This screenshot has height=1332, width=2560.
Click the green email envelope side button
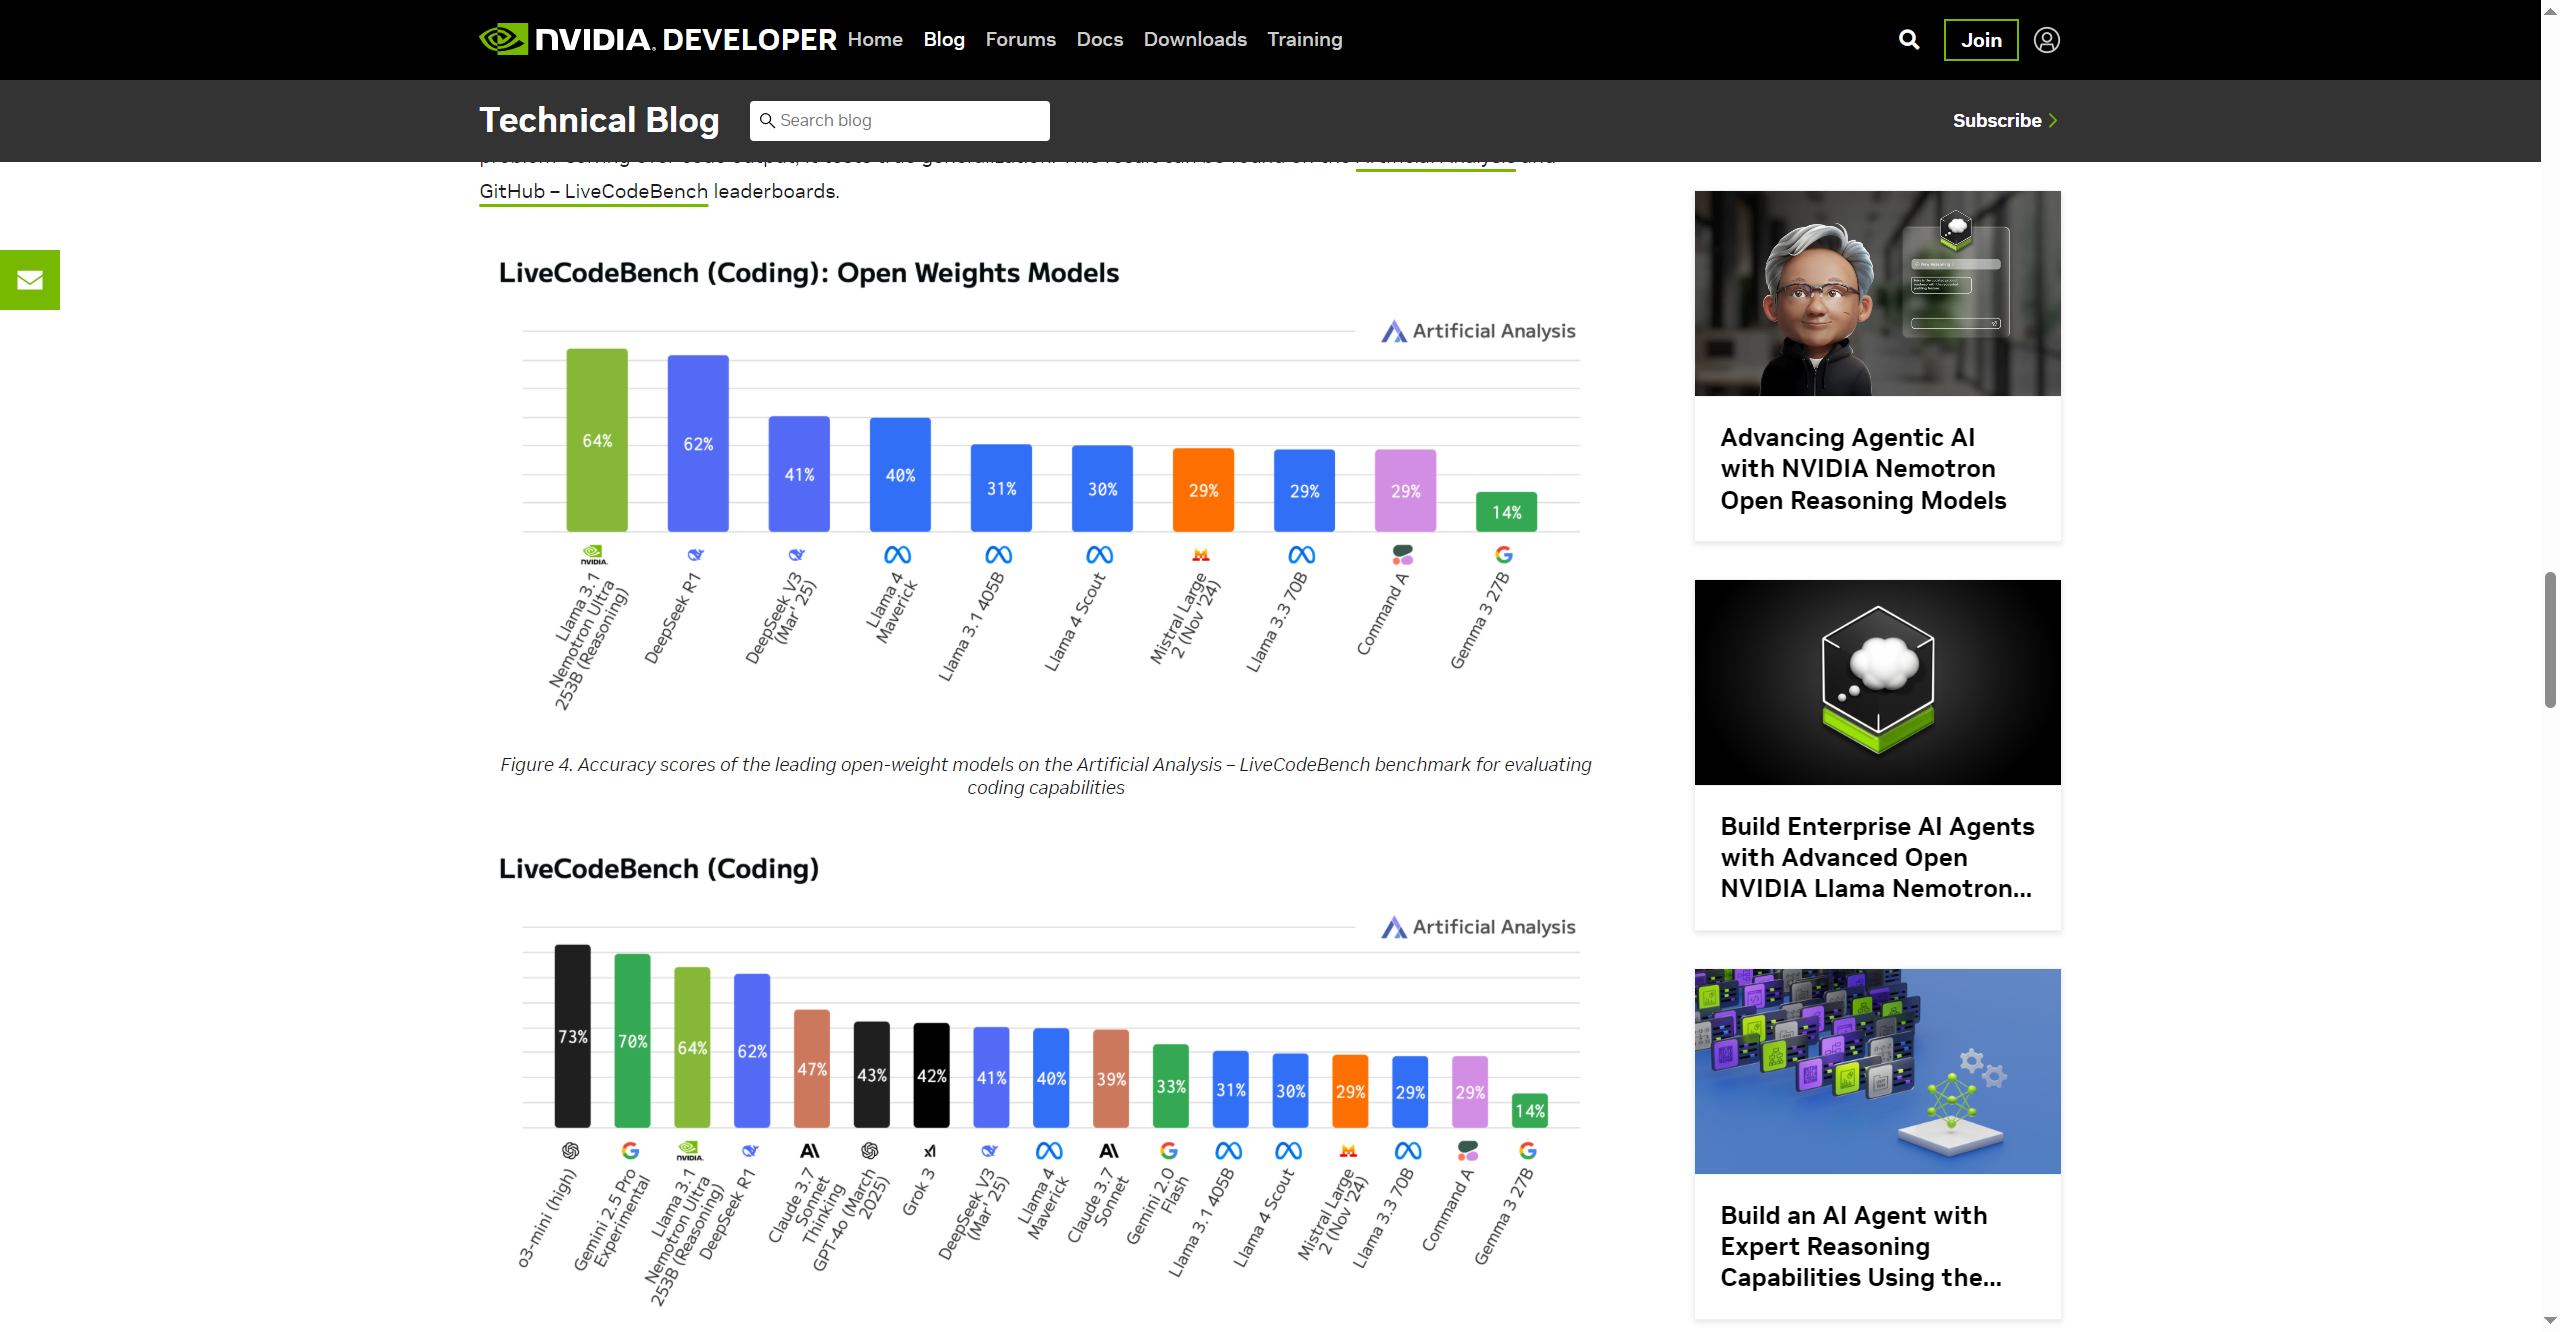(x=30, y=280)
